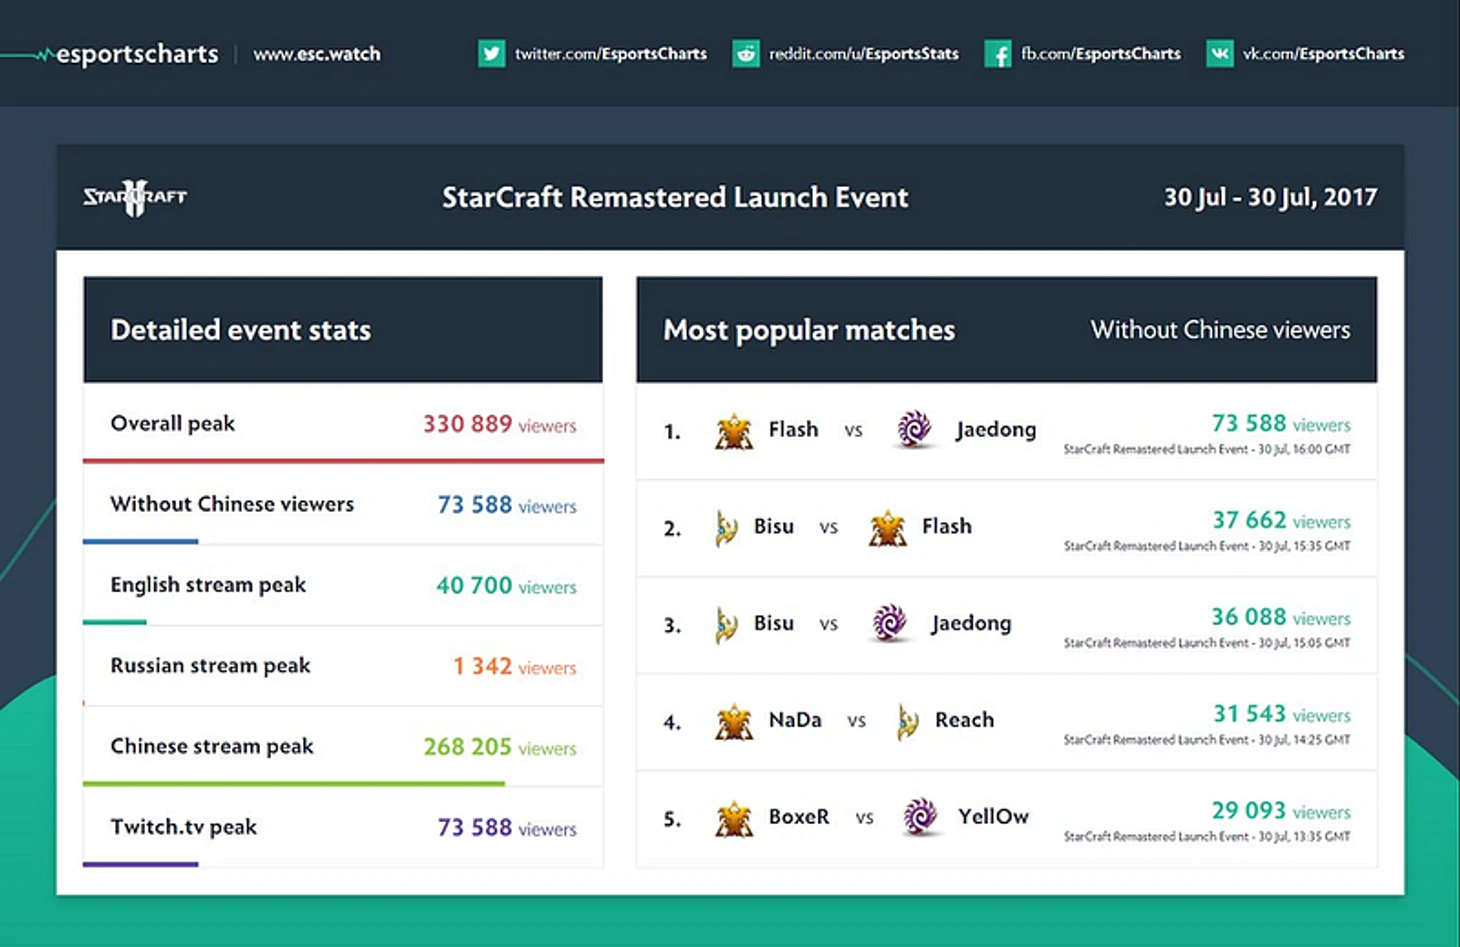Open the reddit.com/u/EsportsStats link
Image resolution: width=1460 pixels, height=947 pixels.
pyautogui.click(x=864, y=54)
